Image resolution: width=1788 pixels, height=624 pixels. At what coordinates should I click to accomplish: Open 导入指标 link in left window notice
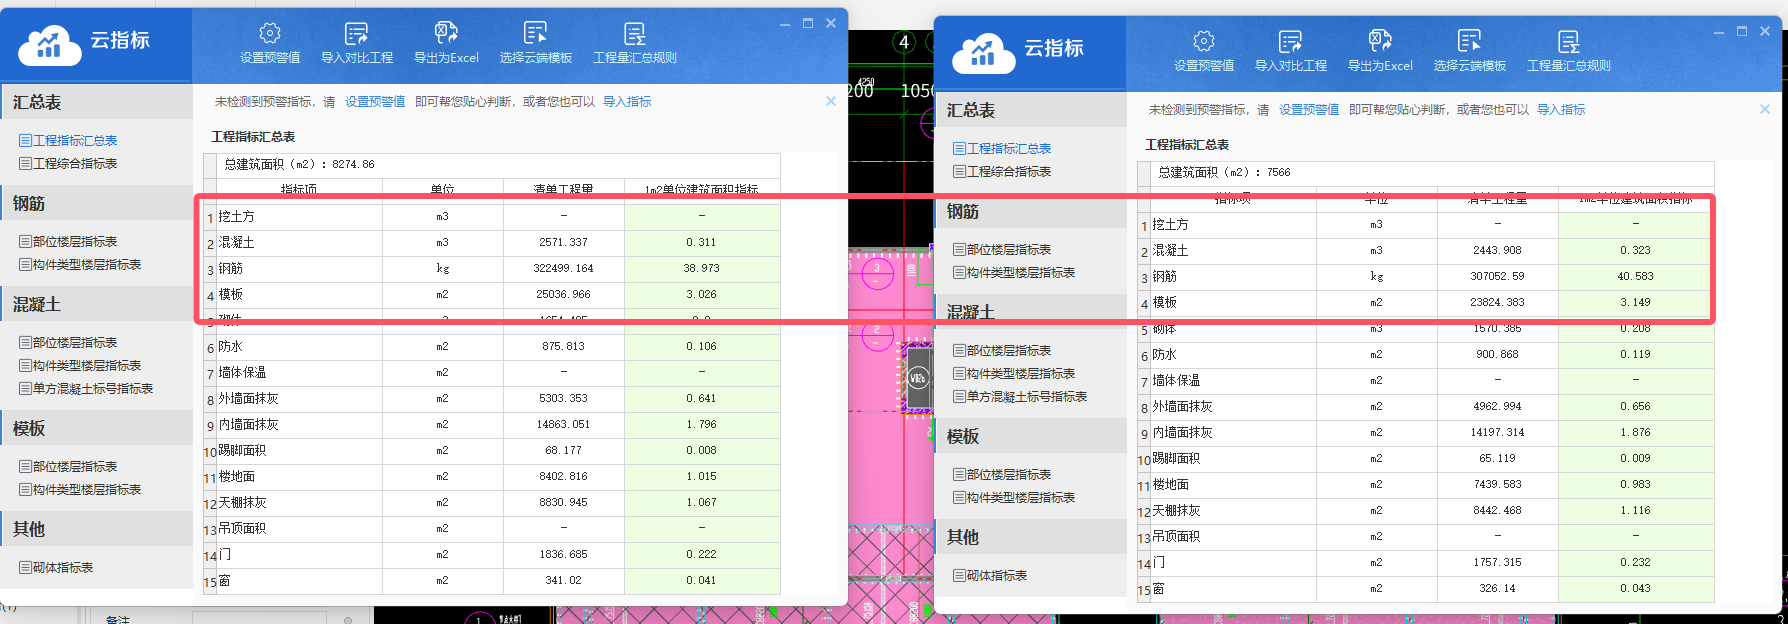point(627,102)
